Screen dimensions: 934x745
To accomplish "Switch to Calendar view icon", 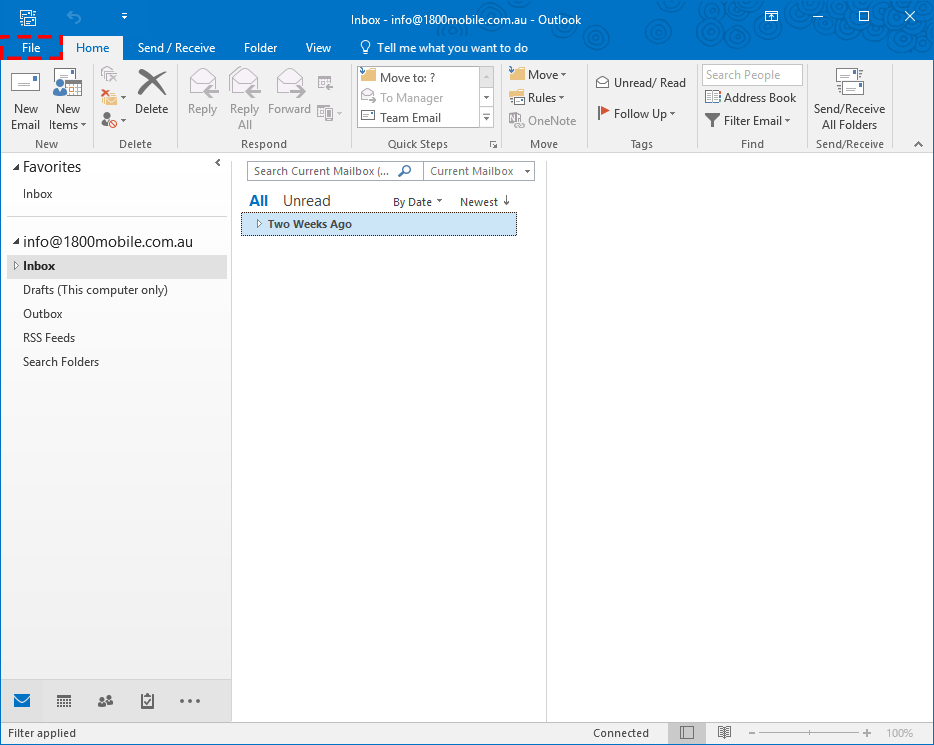I will [64, 701].
